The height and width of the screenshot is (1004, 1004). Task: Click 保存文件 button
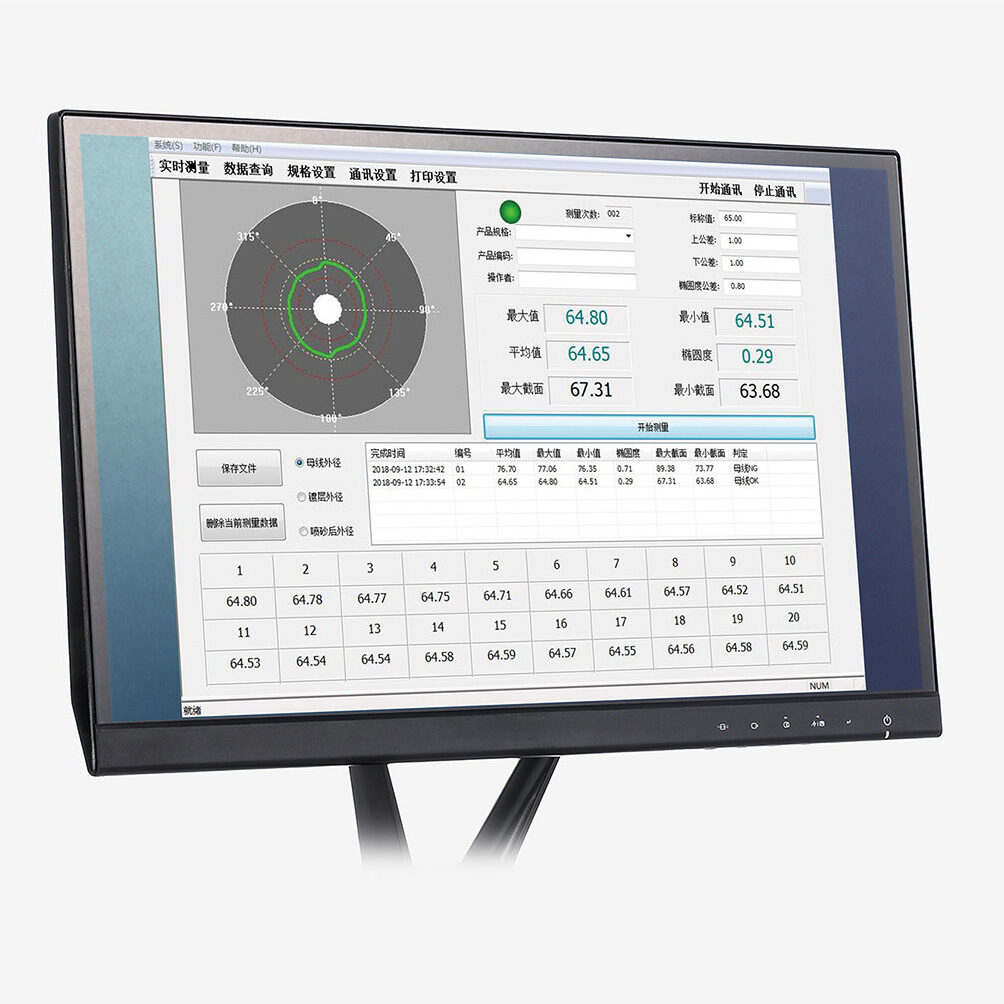click(x=239, y=468)
